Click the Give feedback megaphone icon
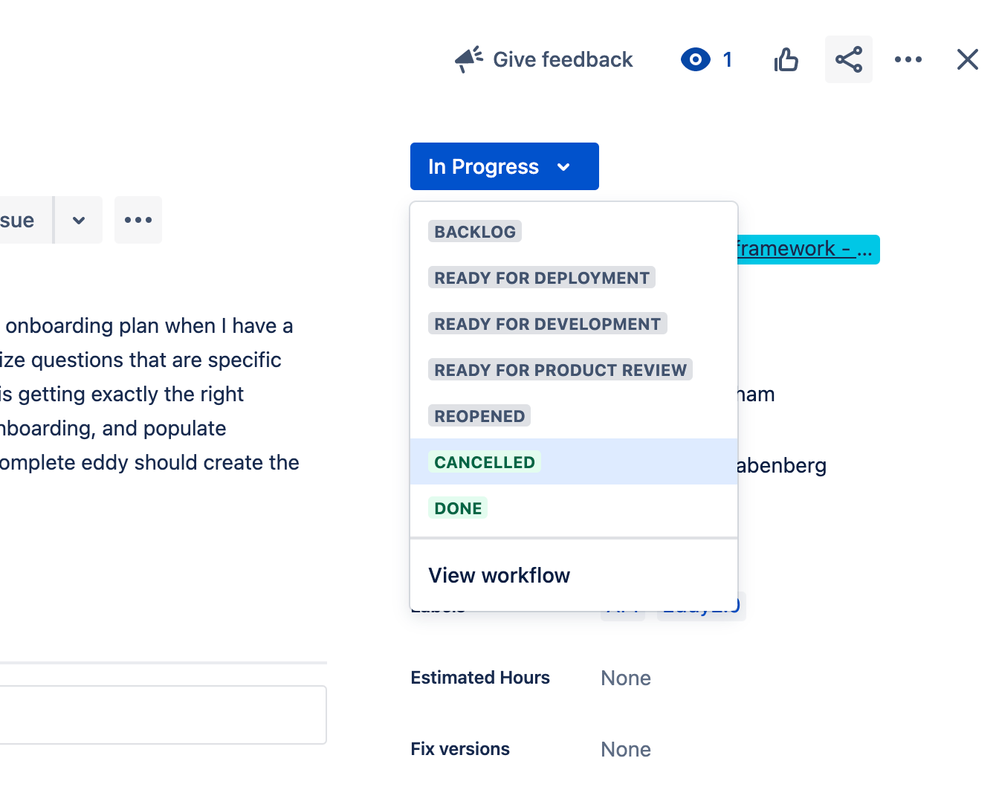Screen dimensions: 999x801 point(469,60)
